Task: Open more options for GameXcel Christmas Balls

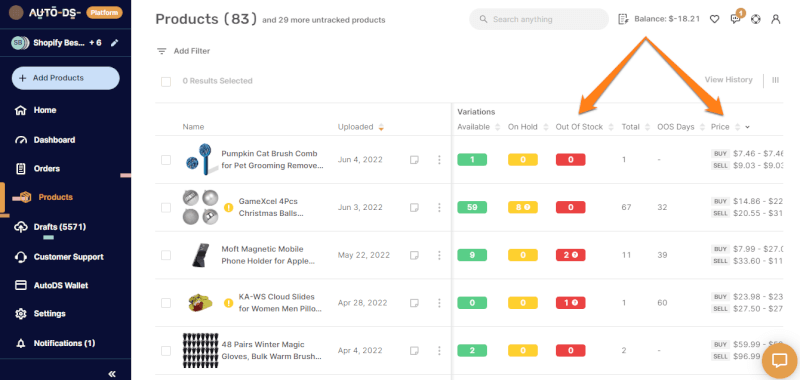Action: 439,208
